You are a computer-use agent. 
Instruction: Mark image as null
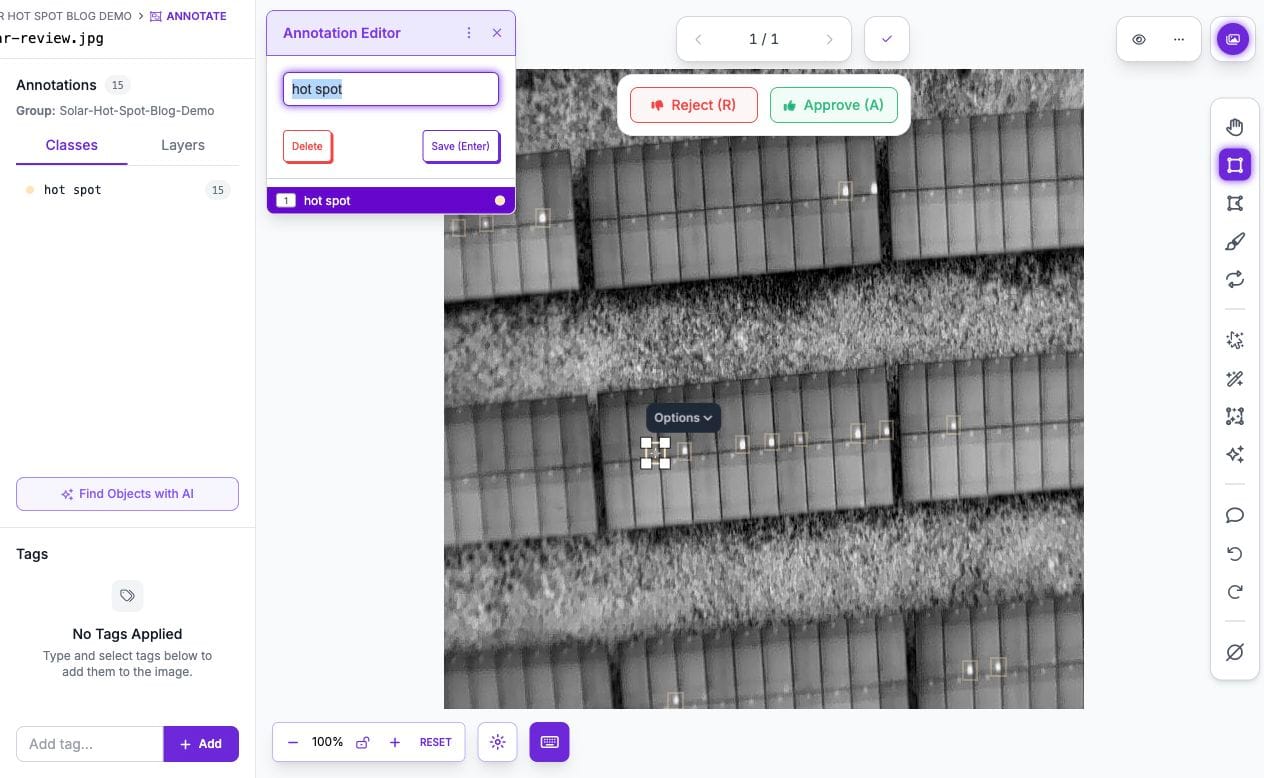pos(1234,652)
